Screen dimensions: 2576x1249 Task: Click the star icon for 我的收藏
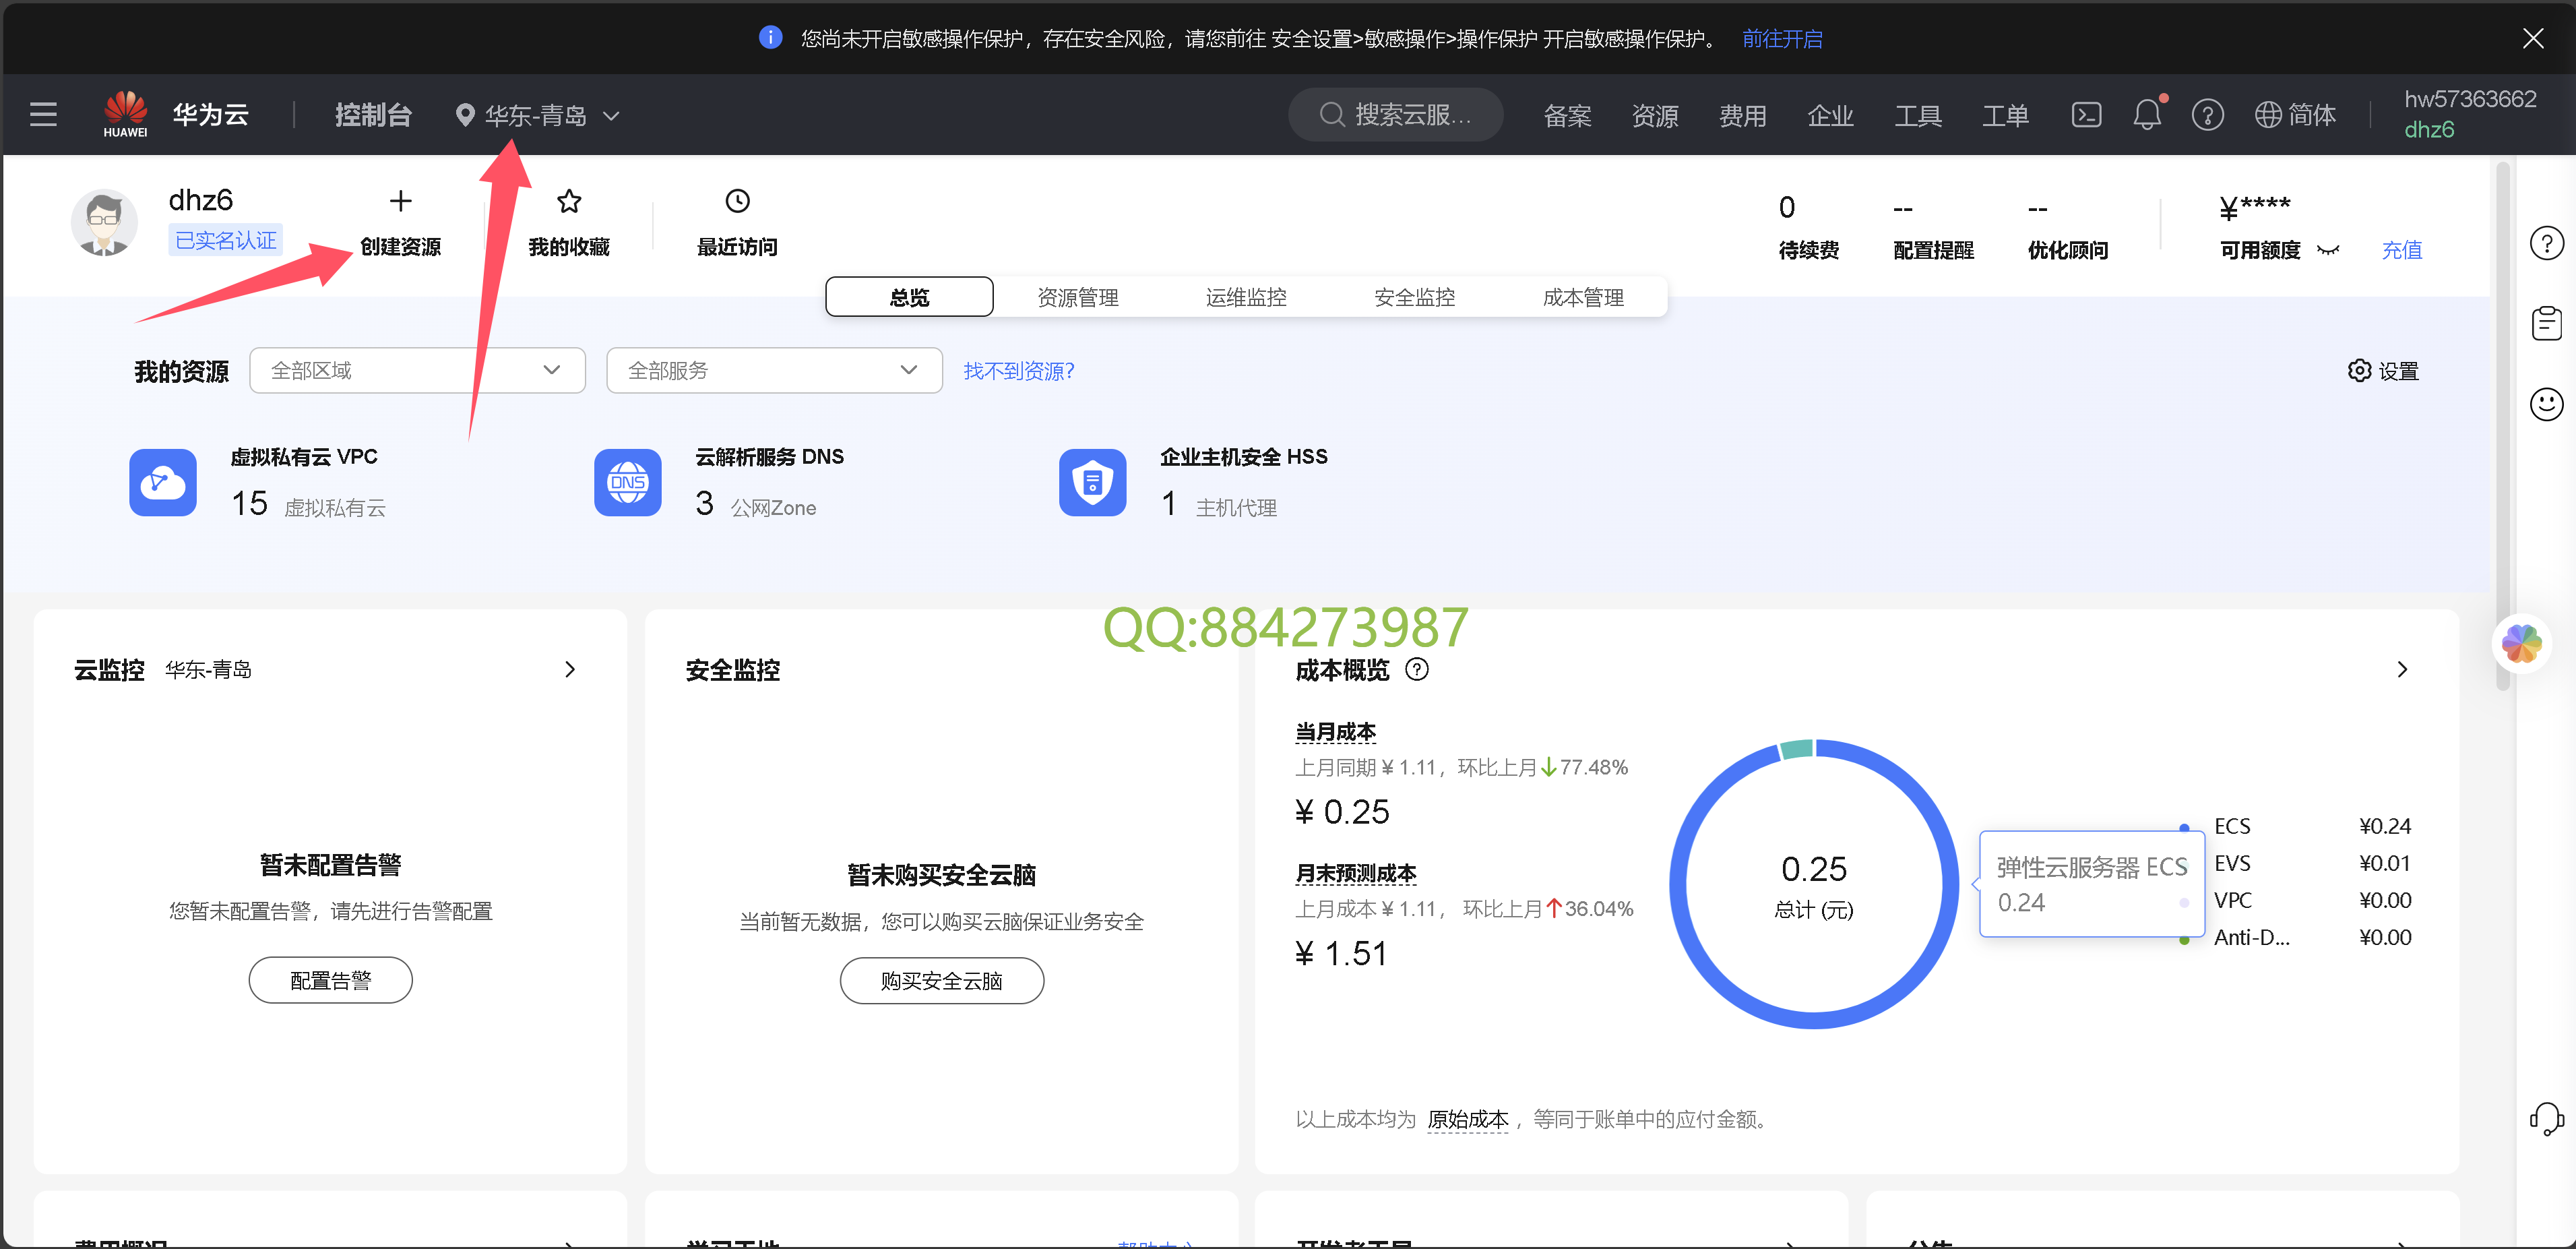[569, 201]
